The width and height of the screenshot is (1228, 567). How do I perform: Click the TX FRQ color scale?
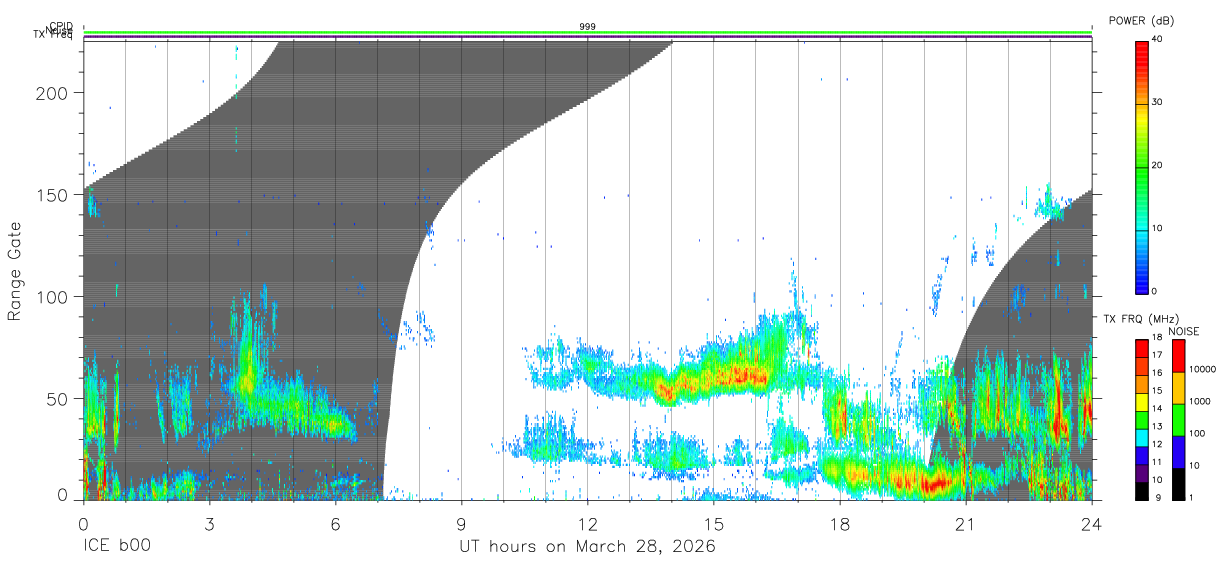click(1142, 419)
